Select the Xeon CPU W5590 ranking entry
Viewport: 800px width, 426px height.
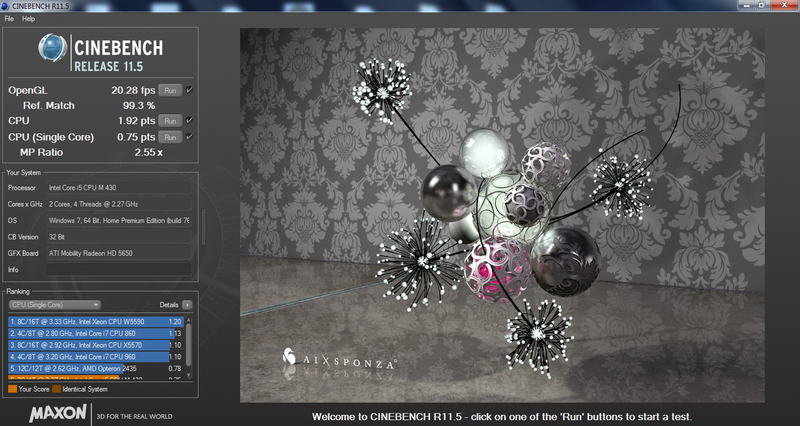(95, 322)
